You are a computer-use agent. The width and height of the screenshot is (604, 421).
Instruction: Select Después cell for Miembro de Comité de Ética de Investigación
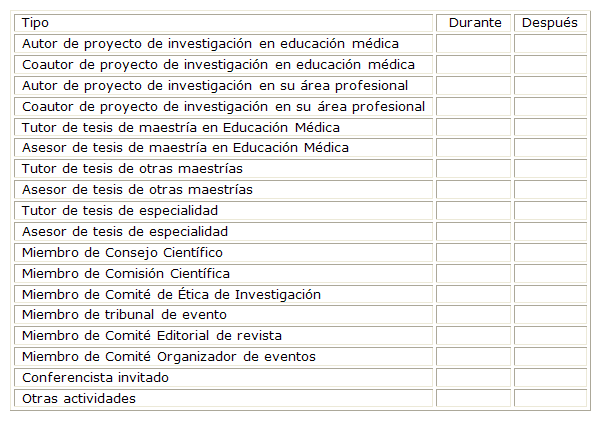pyautogui.click(x=550, y=294)
